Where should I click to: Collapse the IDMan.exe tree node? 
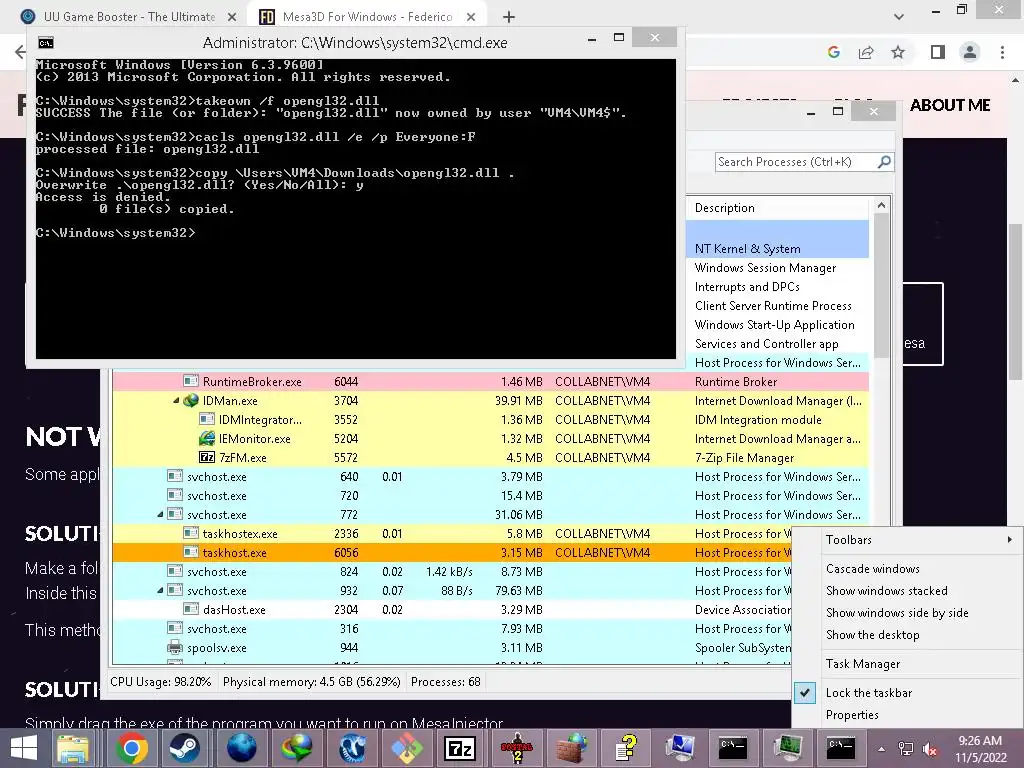tap(176, 401)
